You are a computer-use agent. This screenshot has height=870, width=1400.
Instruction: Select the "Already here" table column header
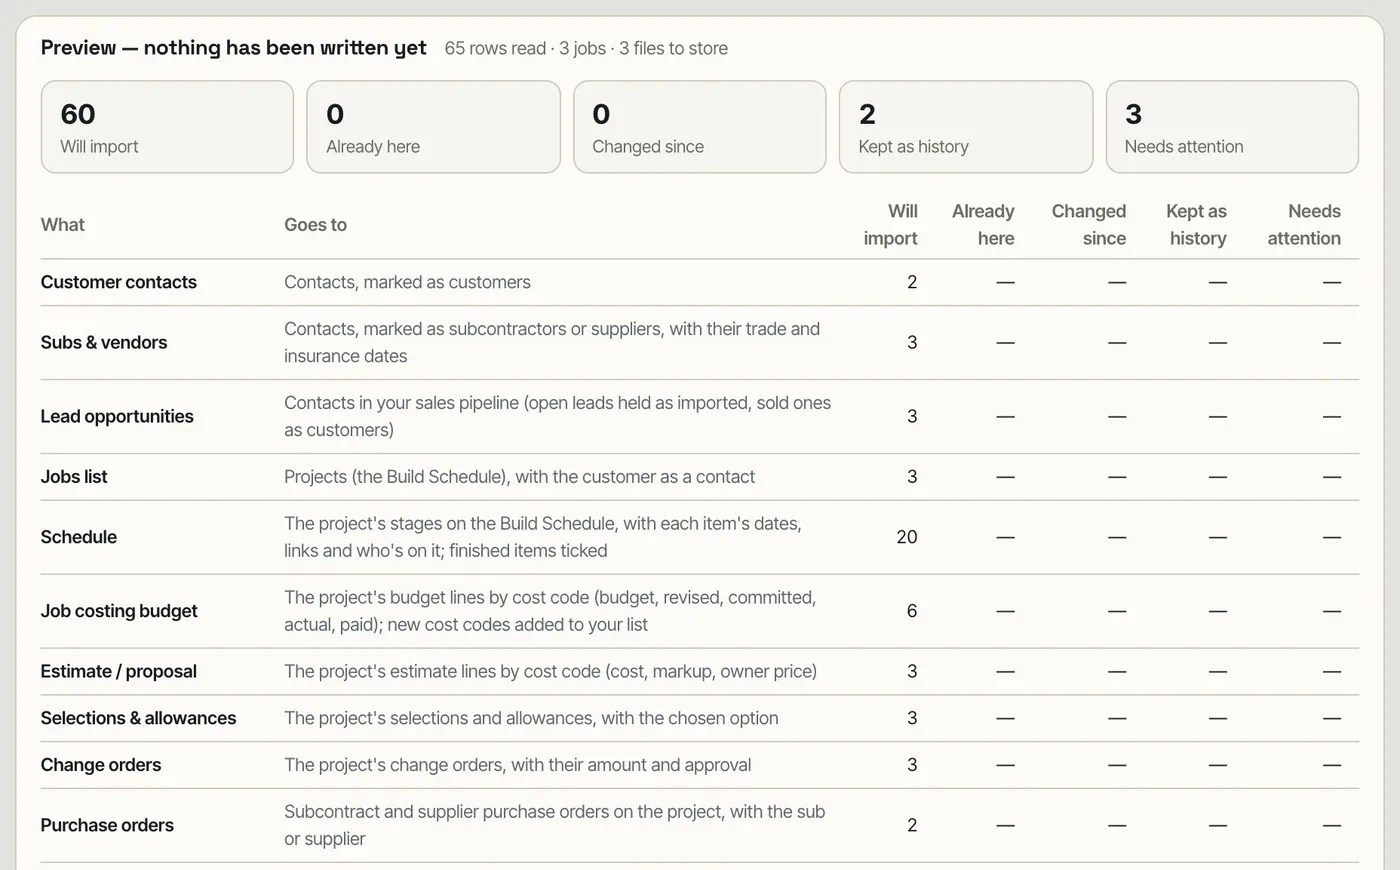[983, 225]
